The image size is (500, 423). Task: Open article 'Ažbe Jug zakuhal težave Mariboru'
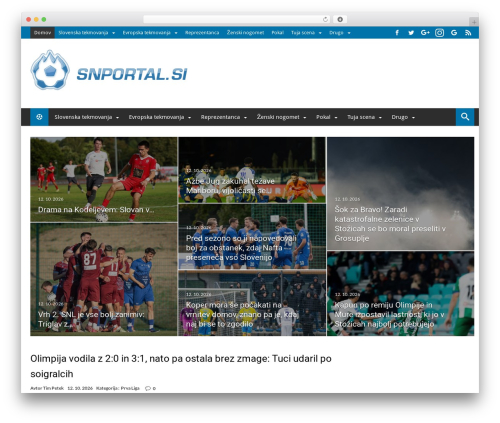tap(230, 186)
